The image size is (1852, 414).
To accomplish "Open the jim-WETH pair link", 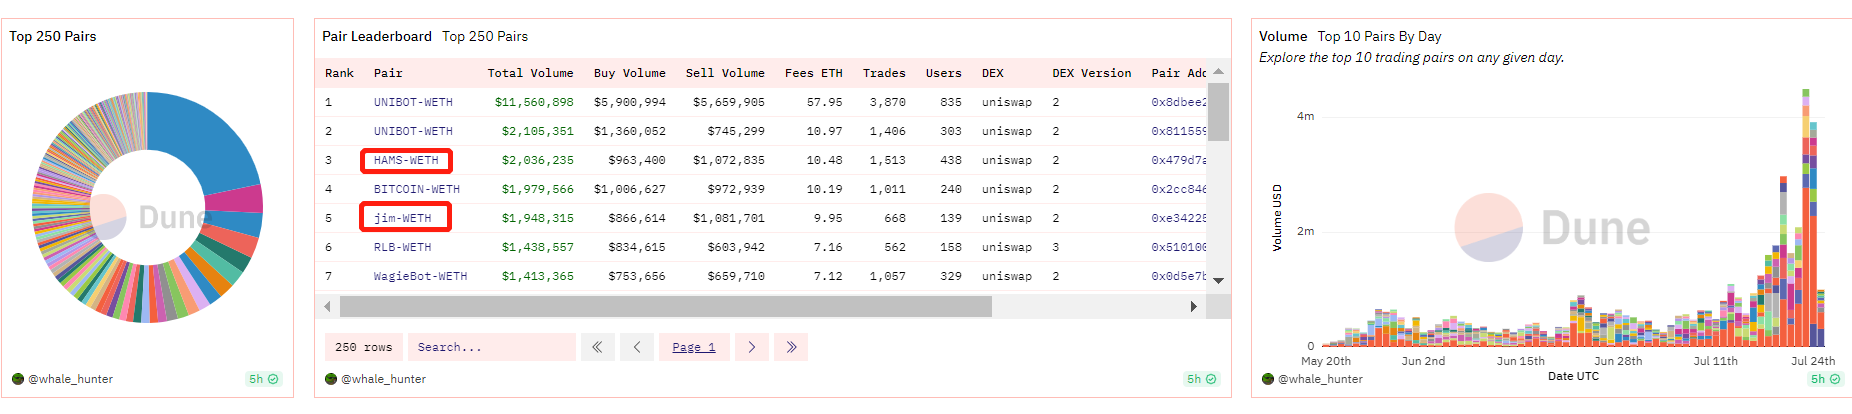I will click(x=402, y=218).
